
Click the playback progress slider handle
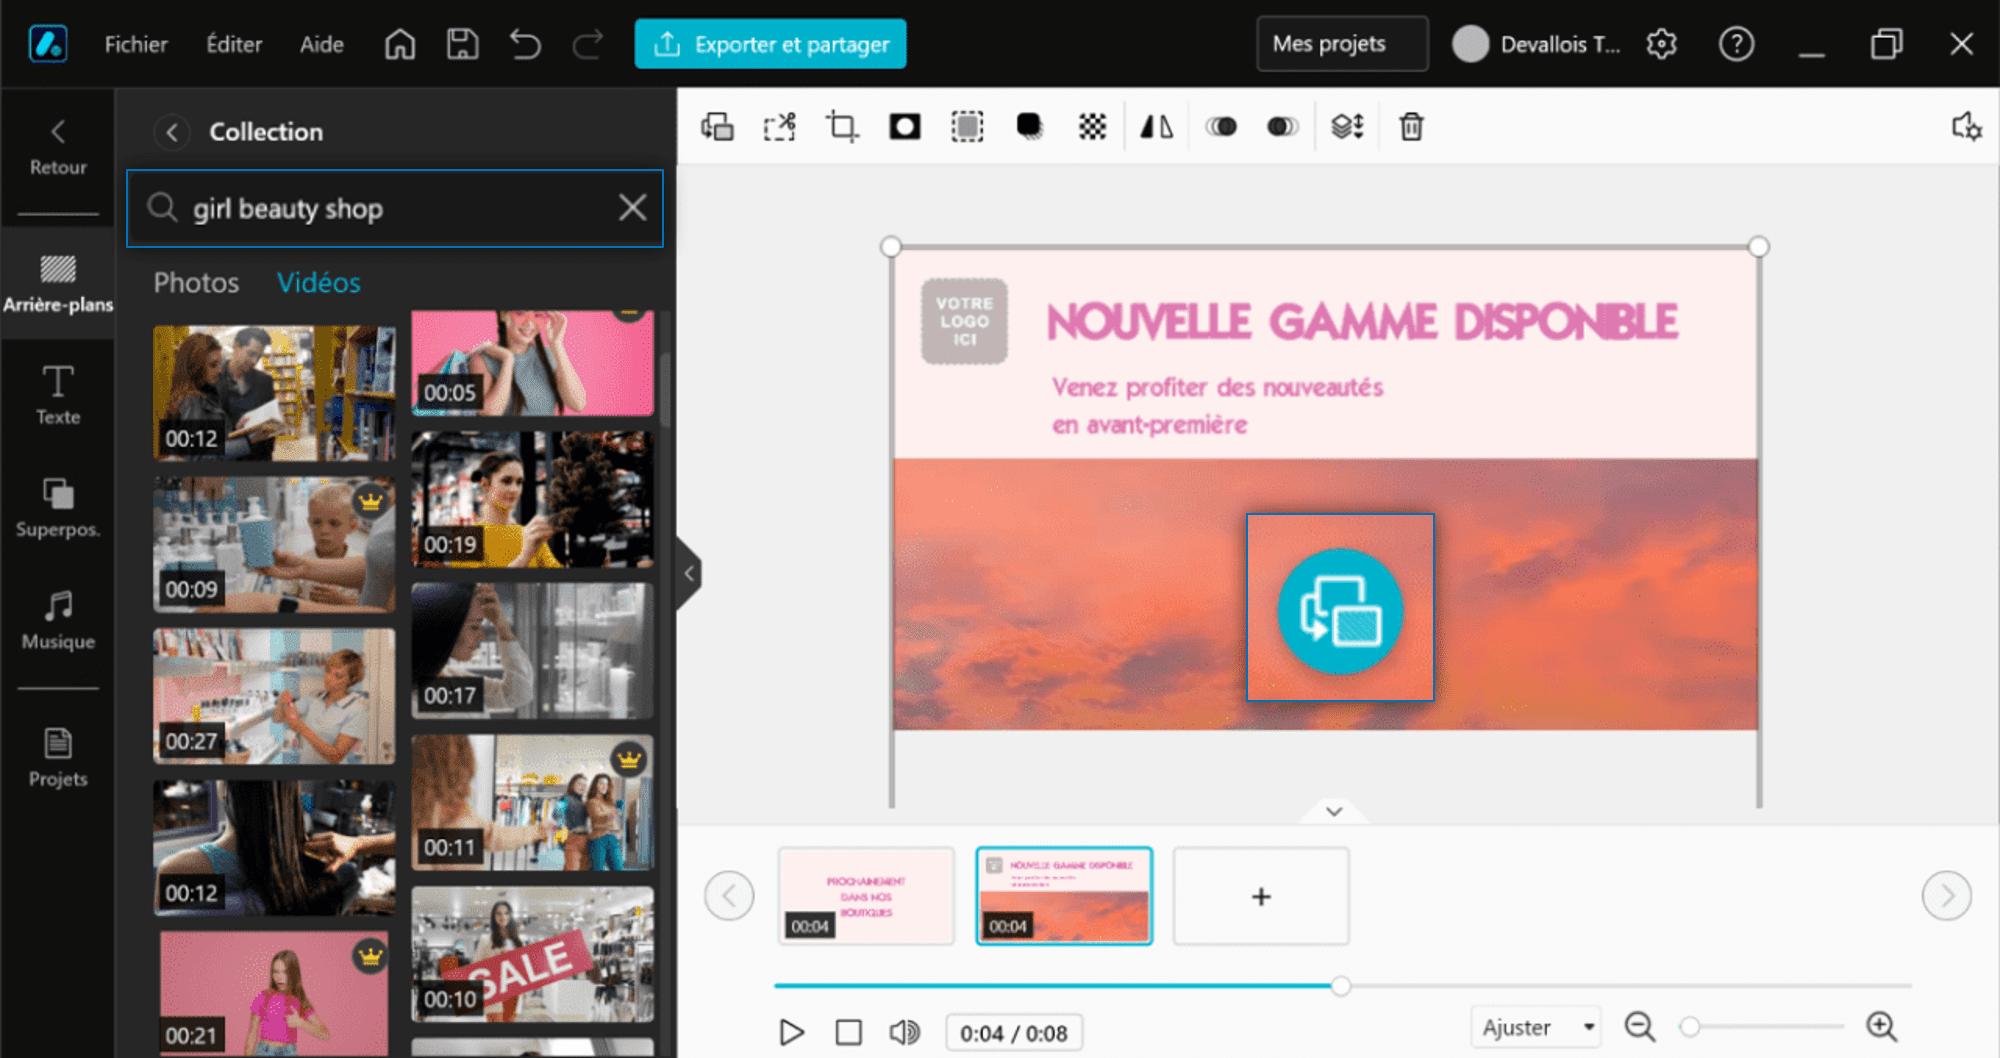click(x=1340, y=986)
